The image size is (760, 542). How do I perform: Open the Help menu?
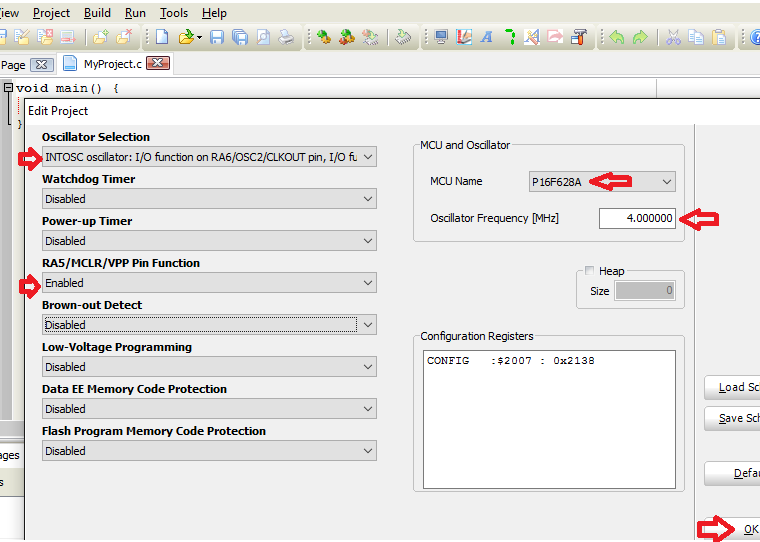point(214,13)
